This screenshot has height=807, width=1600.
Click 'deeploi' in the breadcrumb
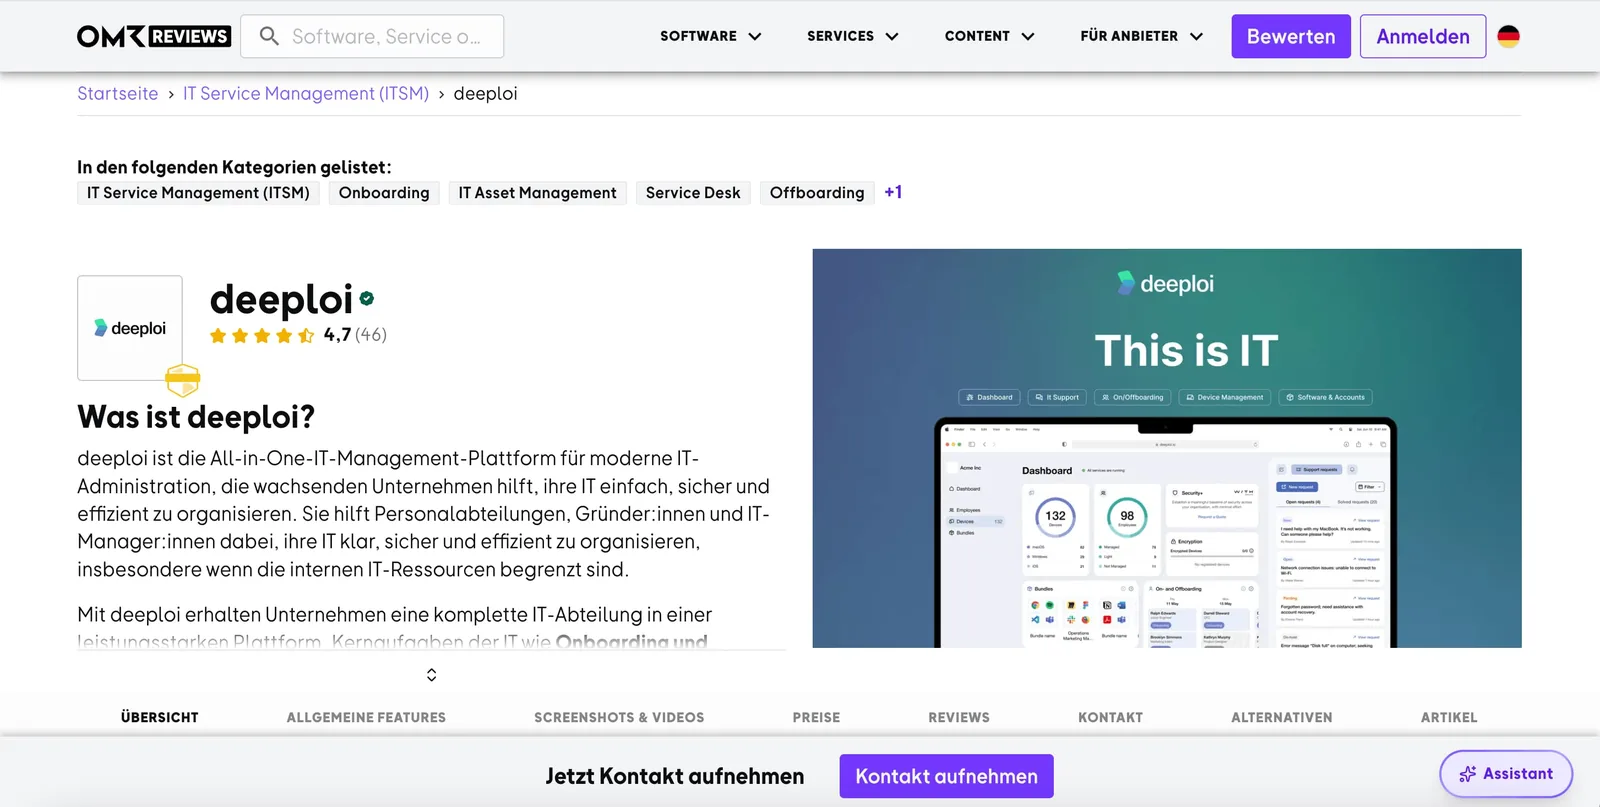tap(485, 93)
